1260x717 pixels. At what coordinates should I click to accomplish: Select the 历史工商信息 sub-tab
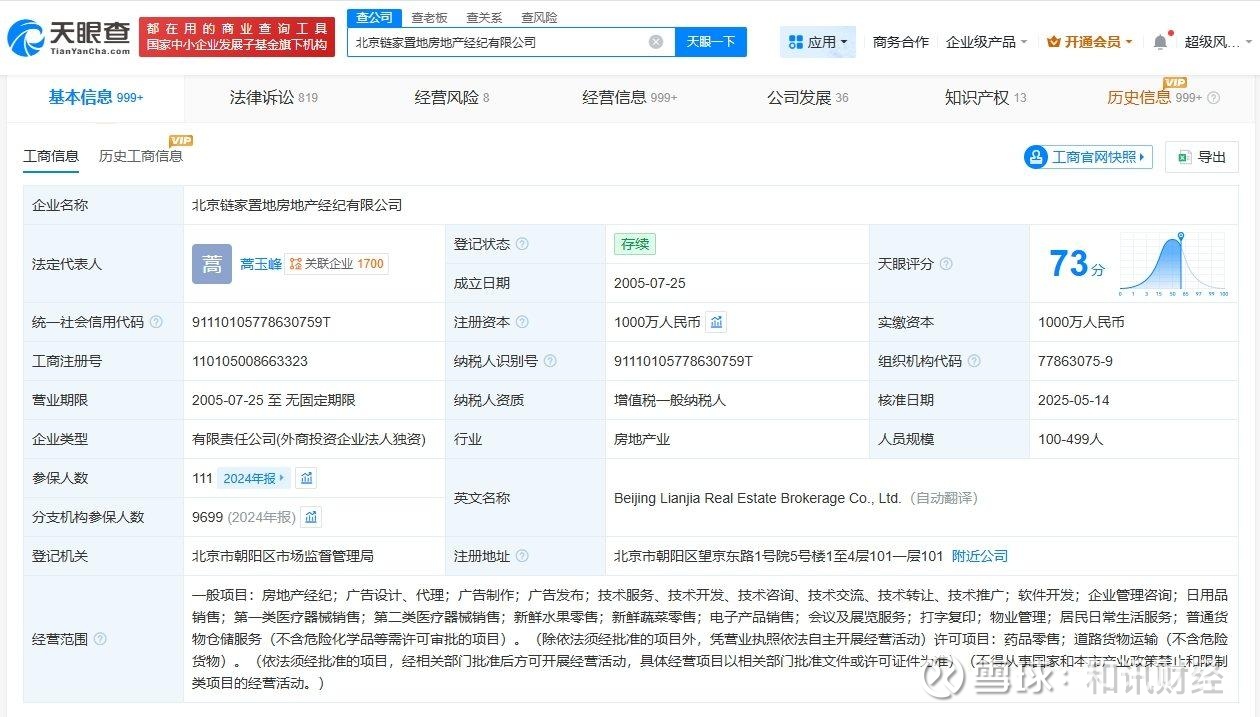(141, 156)
